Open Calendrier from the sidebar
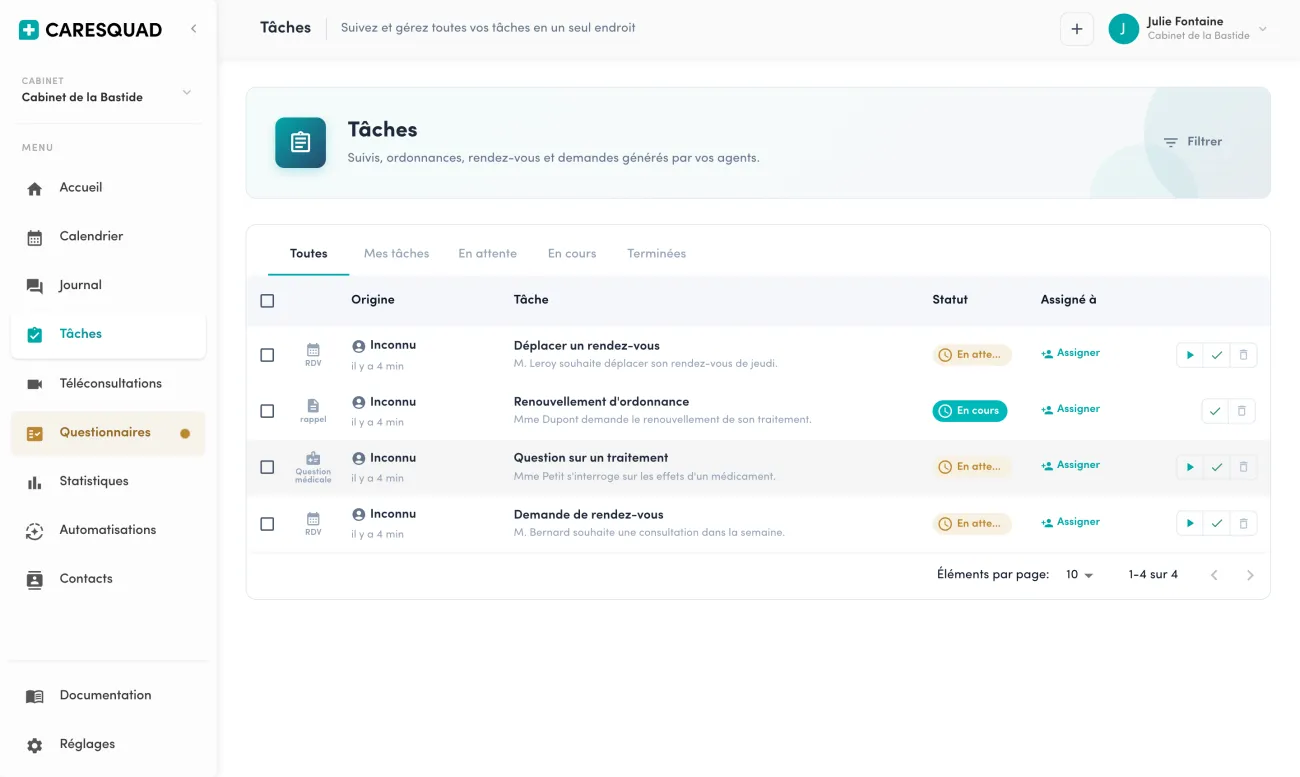Image resolution: width=1300 pixels, height=777 pixels. pos(108,237)
